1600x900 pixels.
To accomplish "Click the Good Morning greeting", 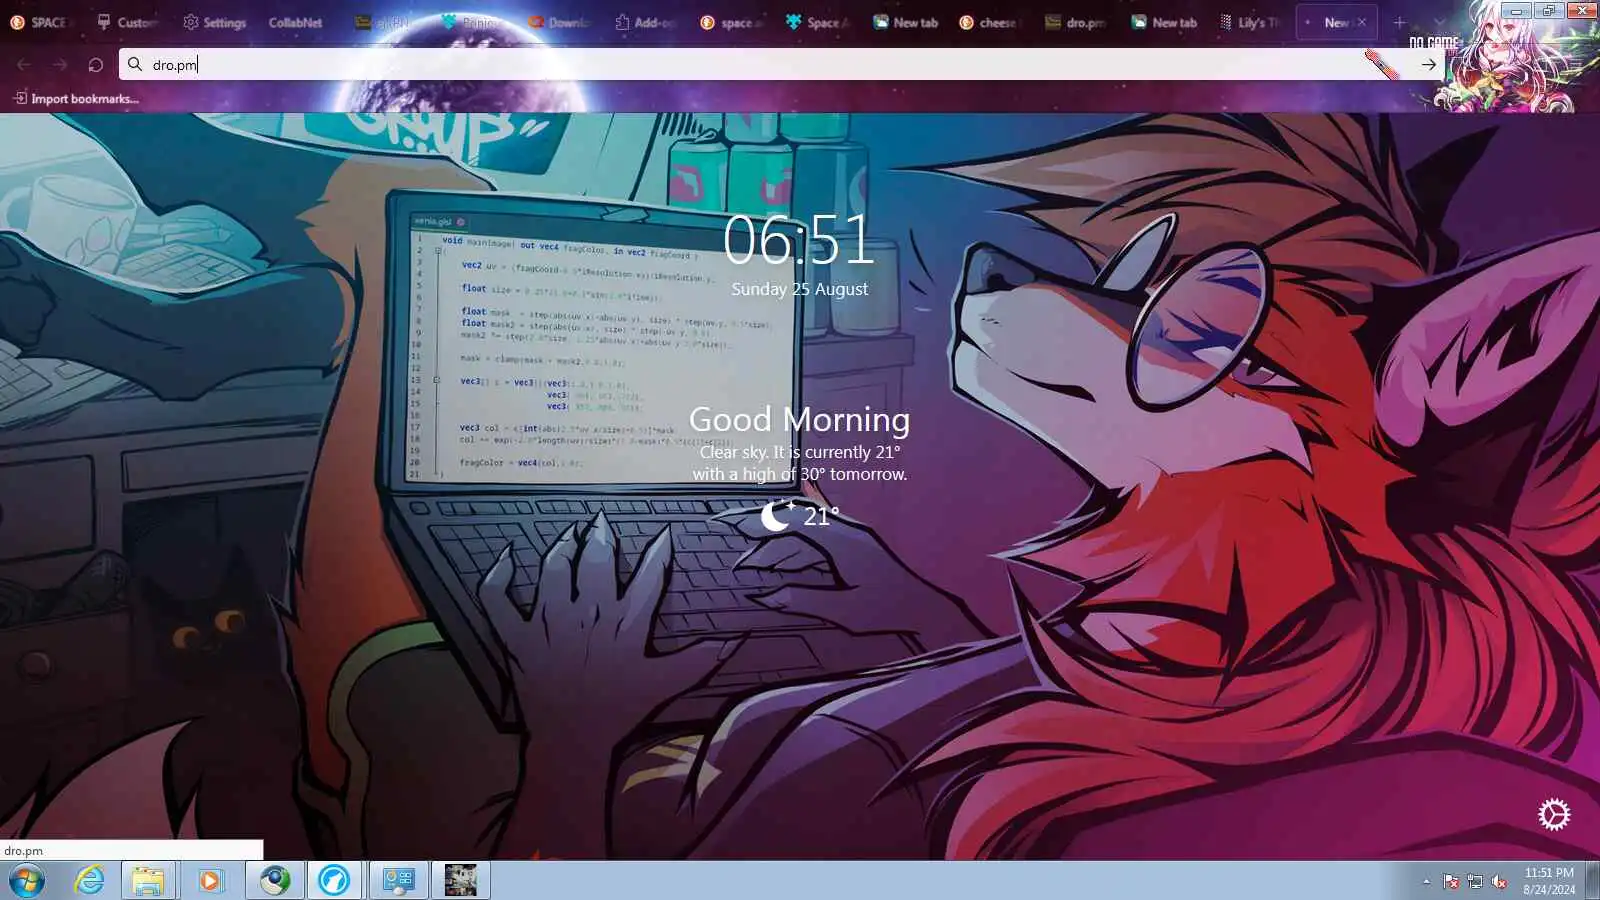I will pyautogui.click(x=799, y=419).
